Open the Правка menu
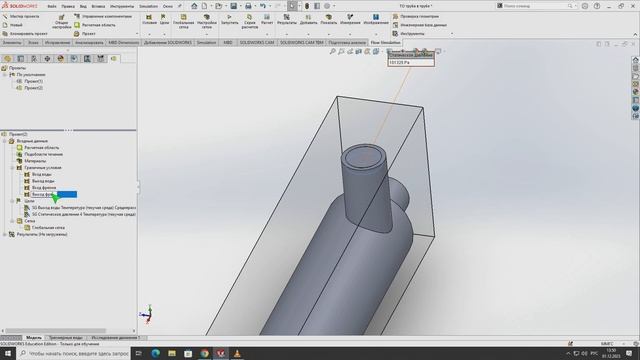The height and width of the screenshot is (360, 640). pos(68,7)
